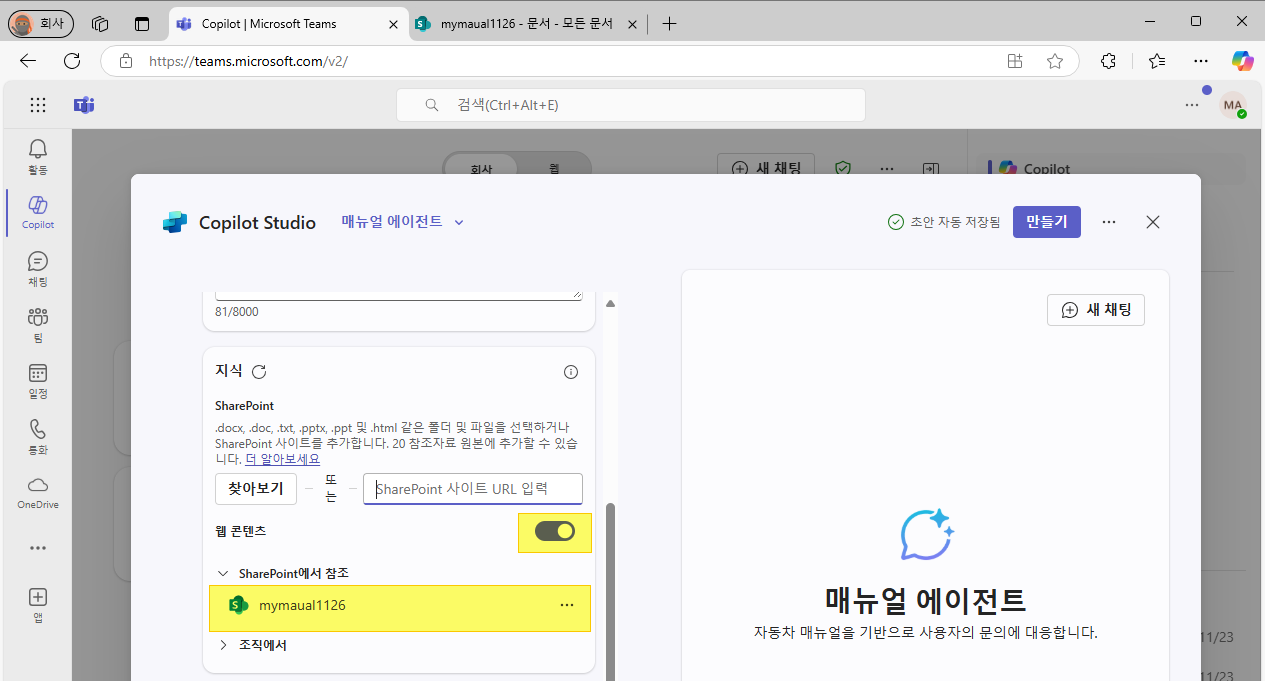
Task: Open browser favorites list icon
Action: coord(1157,61)
